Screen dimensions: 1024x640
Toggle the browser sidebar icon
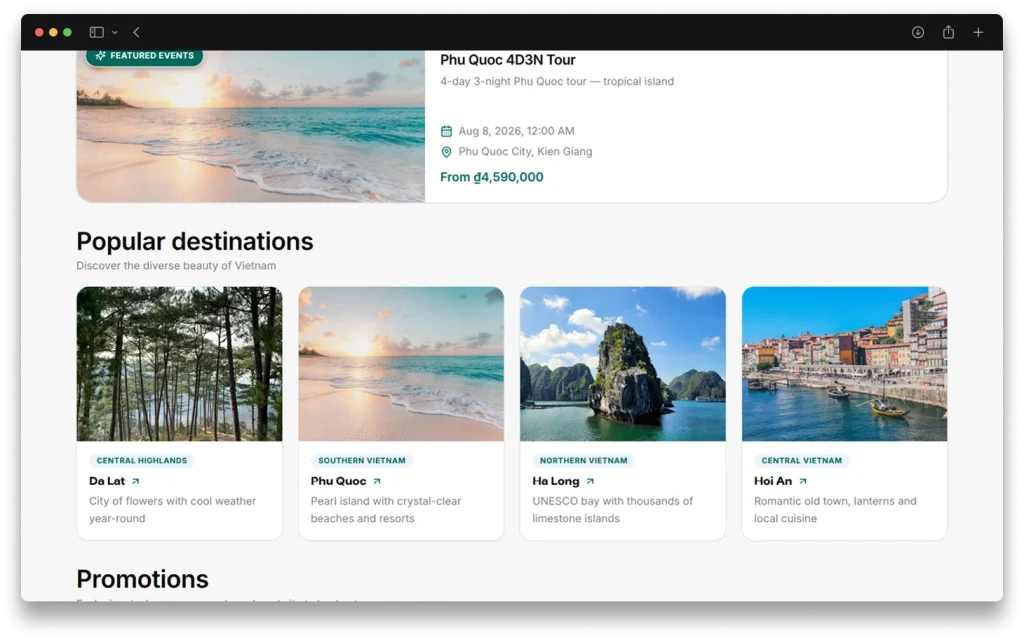click(x=97, y=32)
